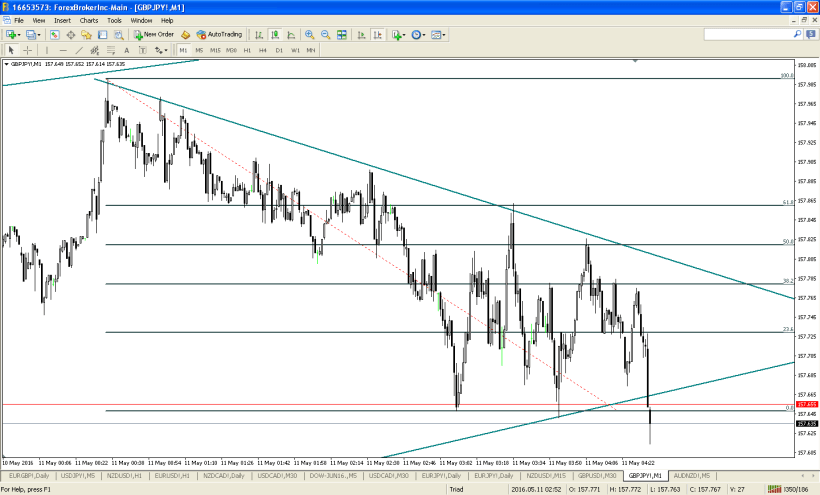Image resolution: width=820 pixels, height=495 pixels.
Task: Switch to M15 timeframe
Action: pos(215,50)
